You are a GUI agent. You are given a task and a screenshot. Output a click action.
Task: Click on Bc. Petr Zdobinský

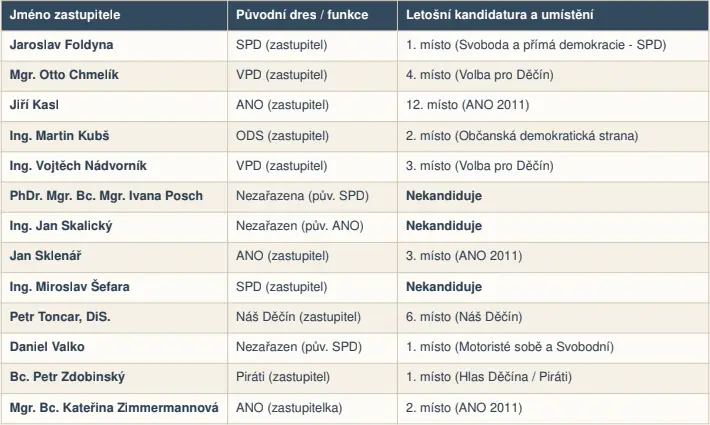67,377
